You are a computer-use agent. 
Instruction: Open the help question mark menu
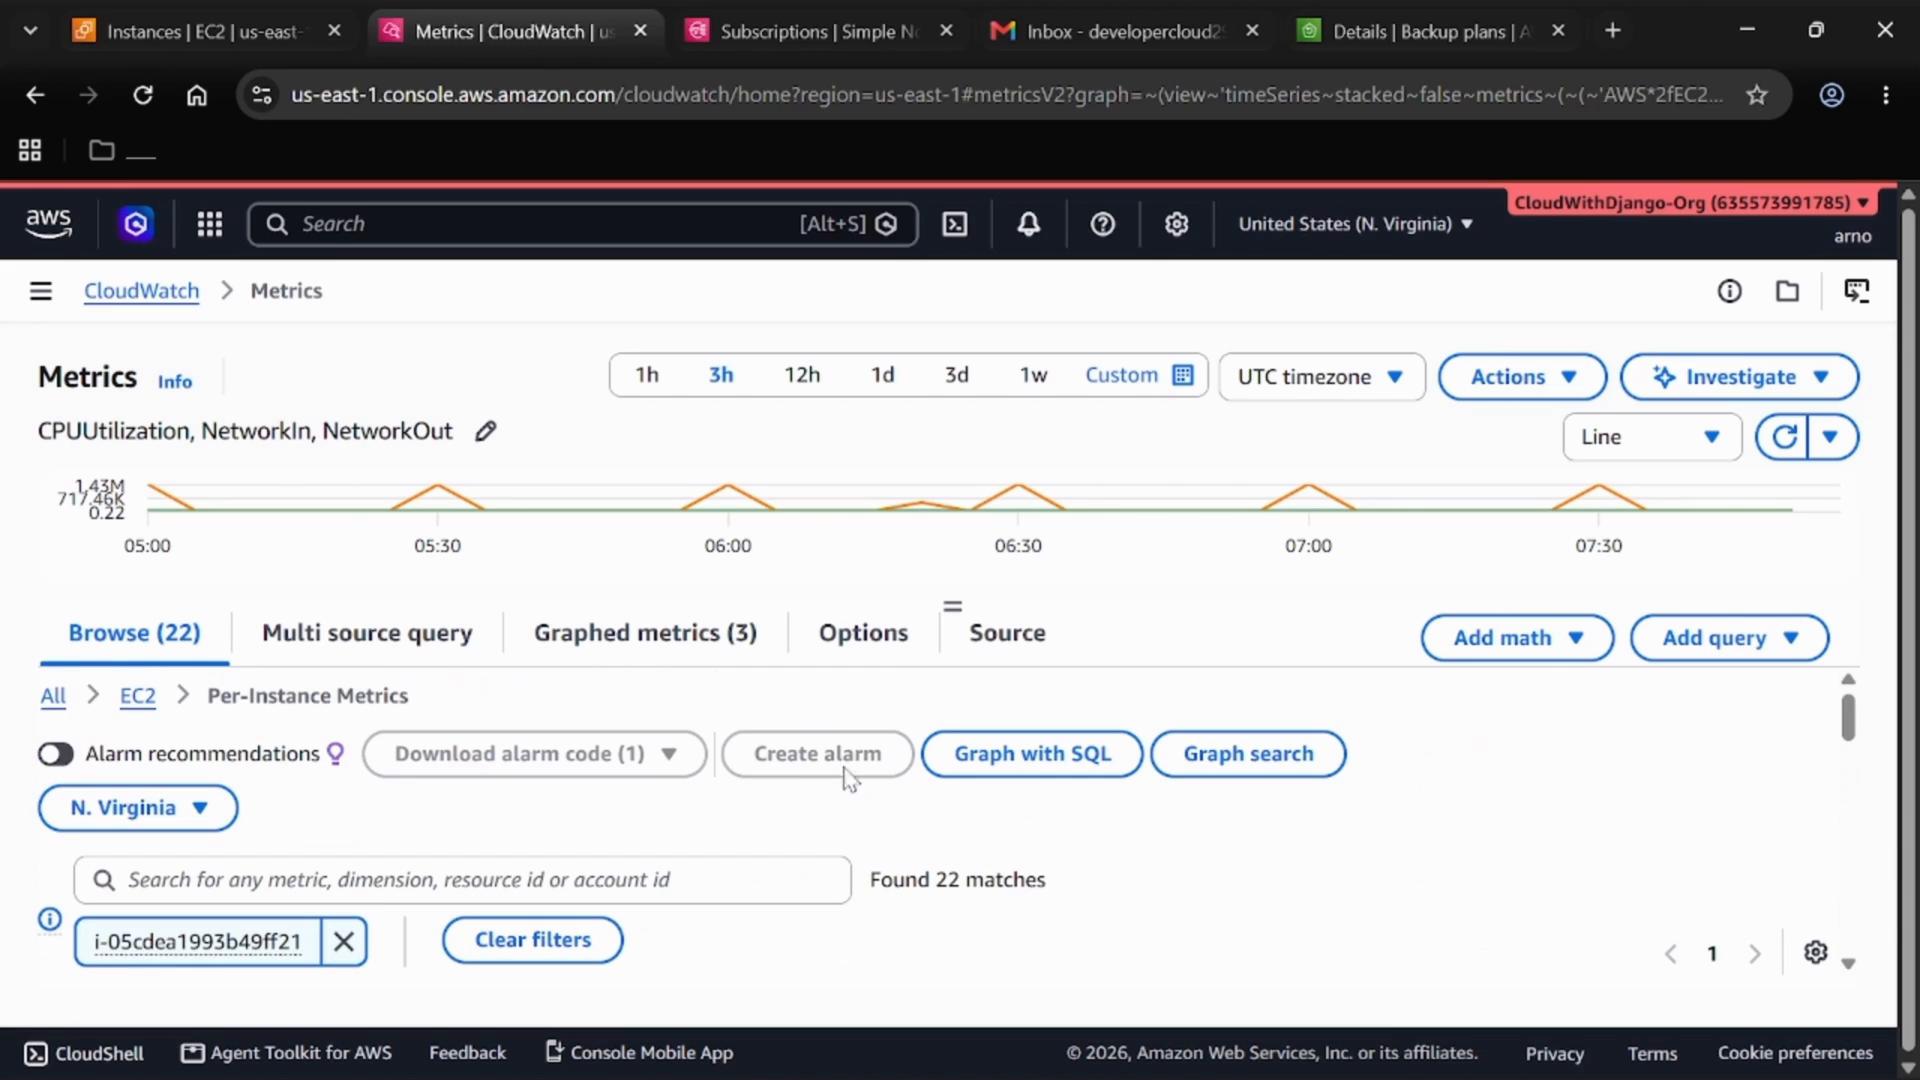[x=1102, y=224]
